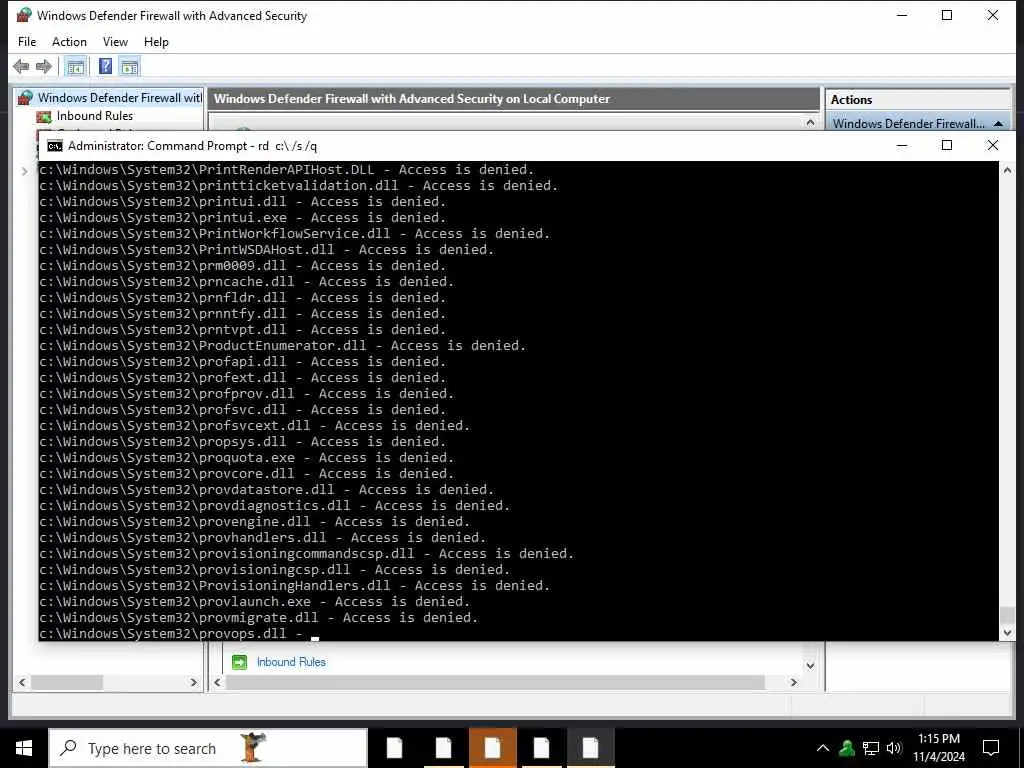
Task: Click the fifth taskbar file icon
Action: point(590,748)
